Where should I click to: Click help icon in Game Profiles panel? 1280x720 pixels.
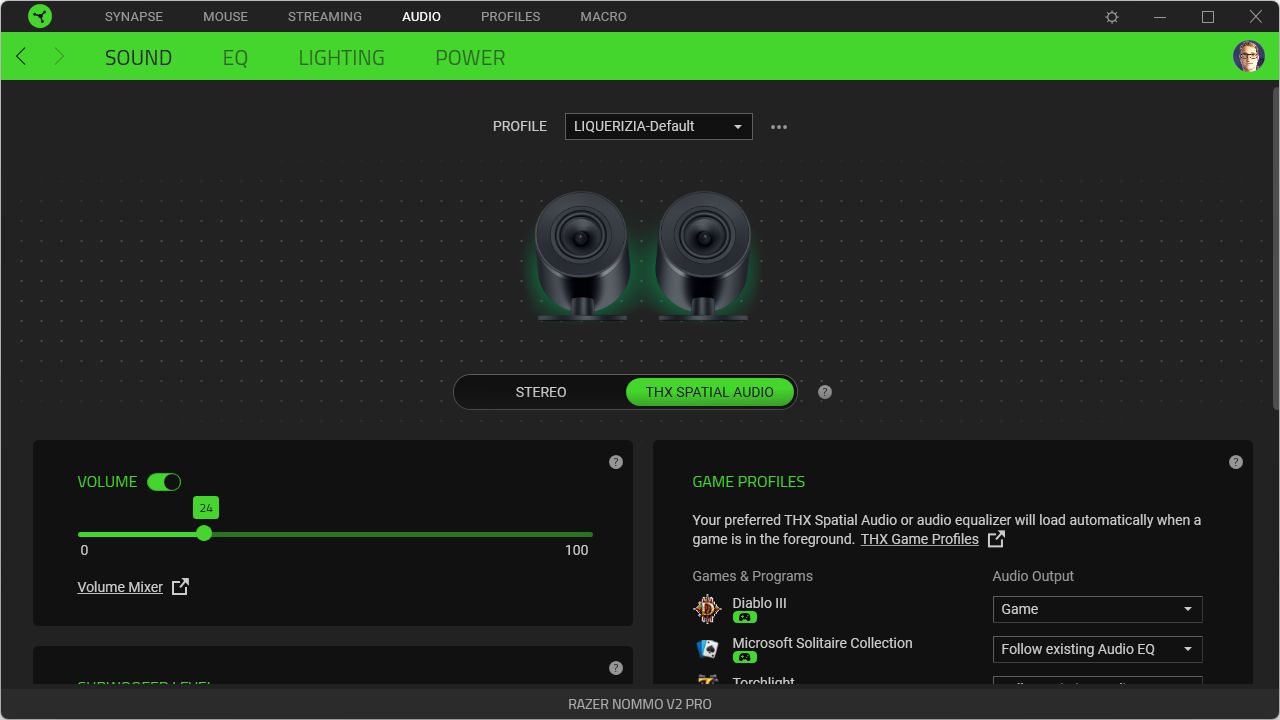pos(1236,462)
